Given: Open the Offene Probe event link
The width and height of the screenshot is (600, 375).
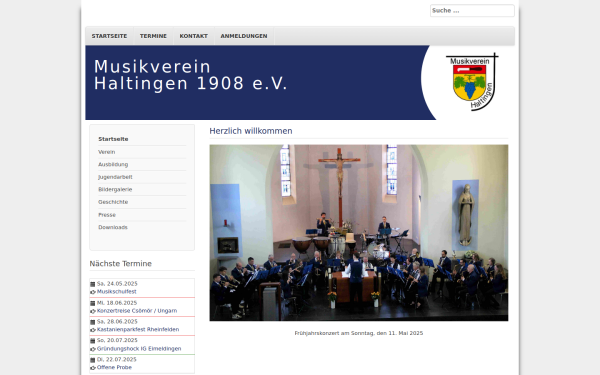Looking at the screenshot, I should click(x=114, y=367).
